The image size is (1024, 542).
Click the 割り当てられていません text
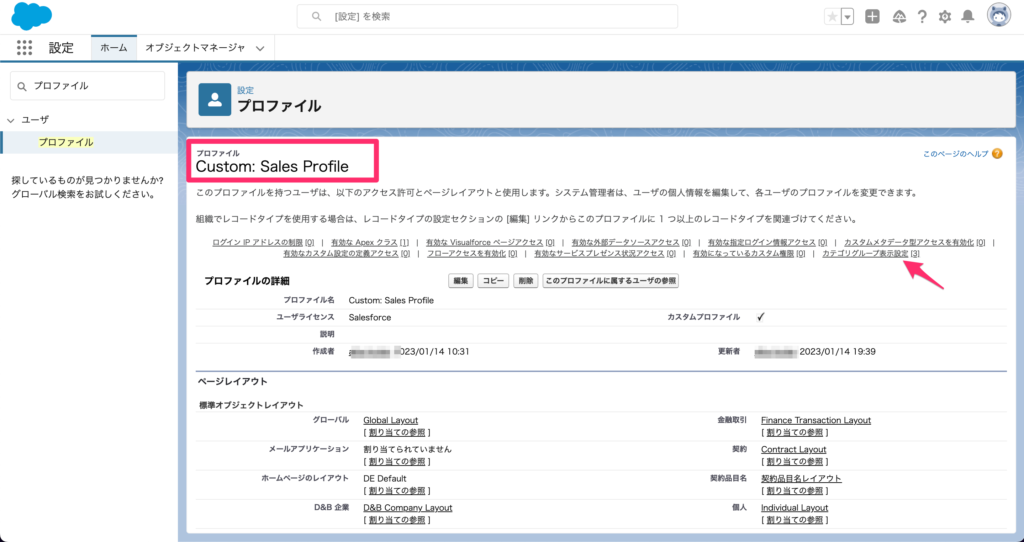(x=407, y=449)
